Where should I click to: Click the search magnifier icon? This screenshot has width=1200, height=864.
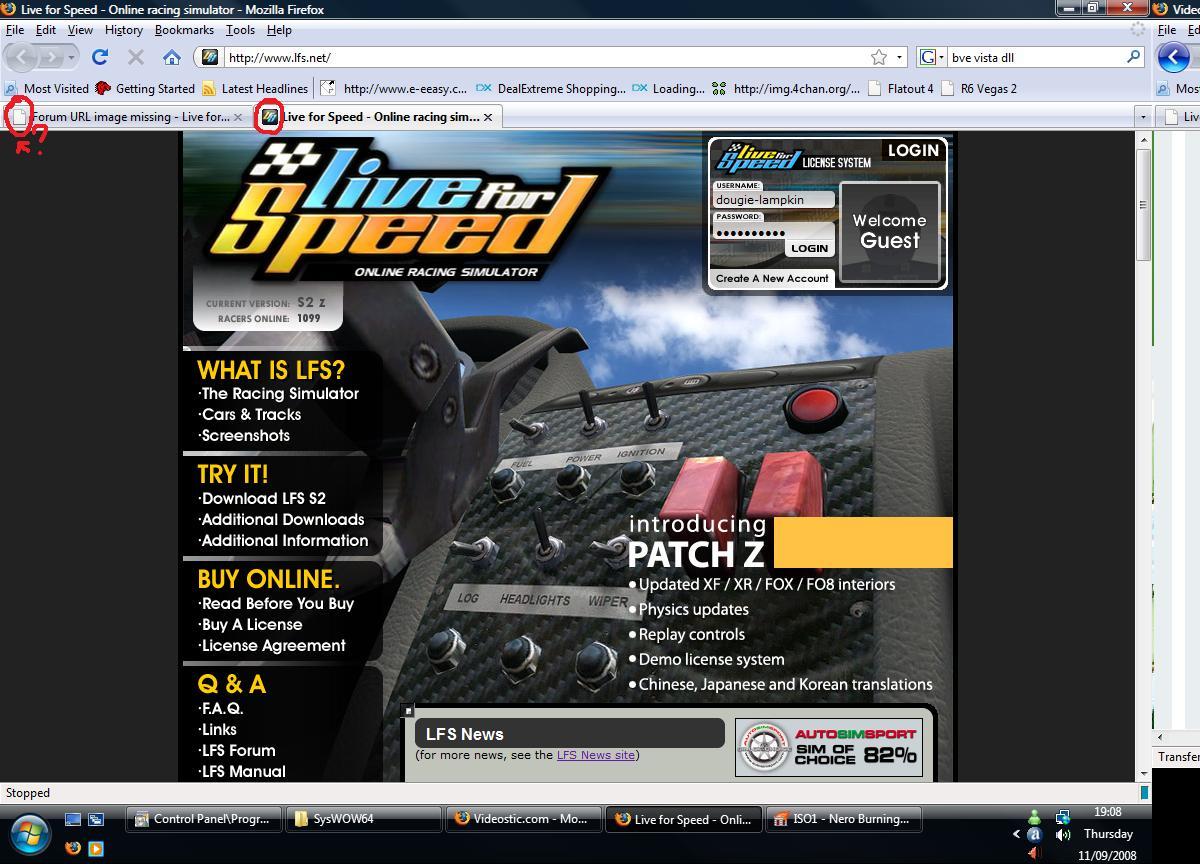tap(1133, 57)
